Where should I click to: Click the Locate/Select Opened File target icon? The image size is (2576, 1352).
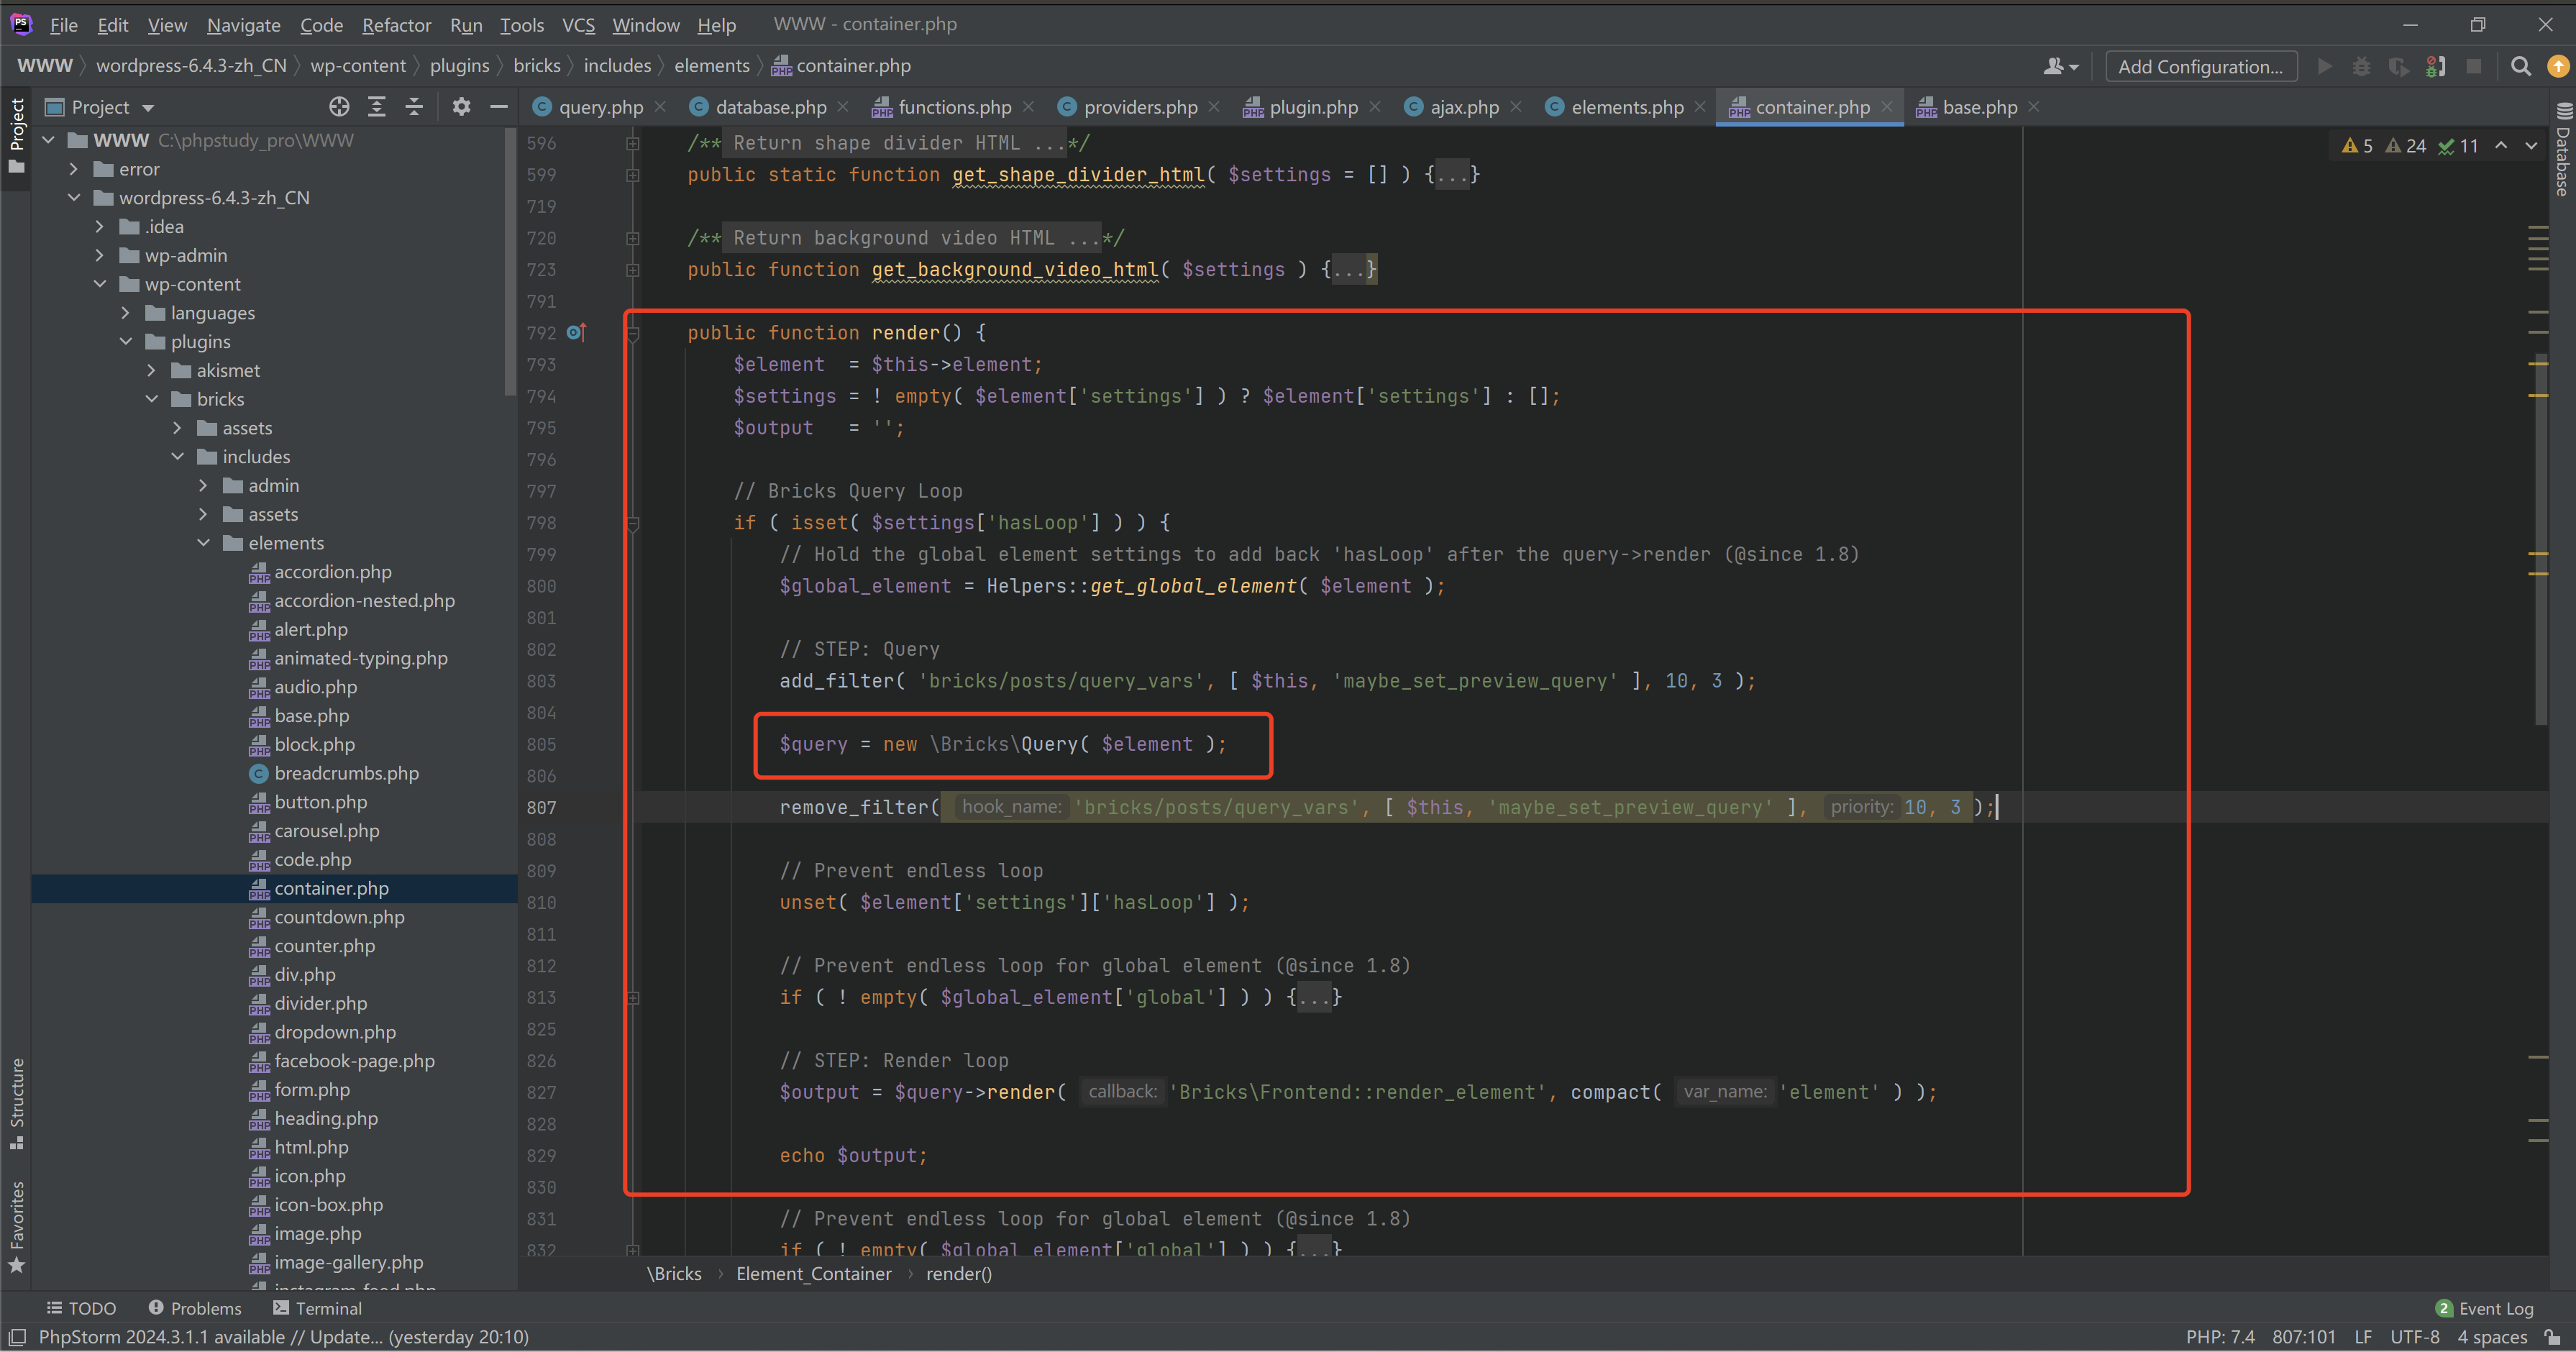pos(339,107)
